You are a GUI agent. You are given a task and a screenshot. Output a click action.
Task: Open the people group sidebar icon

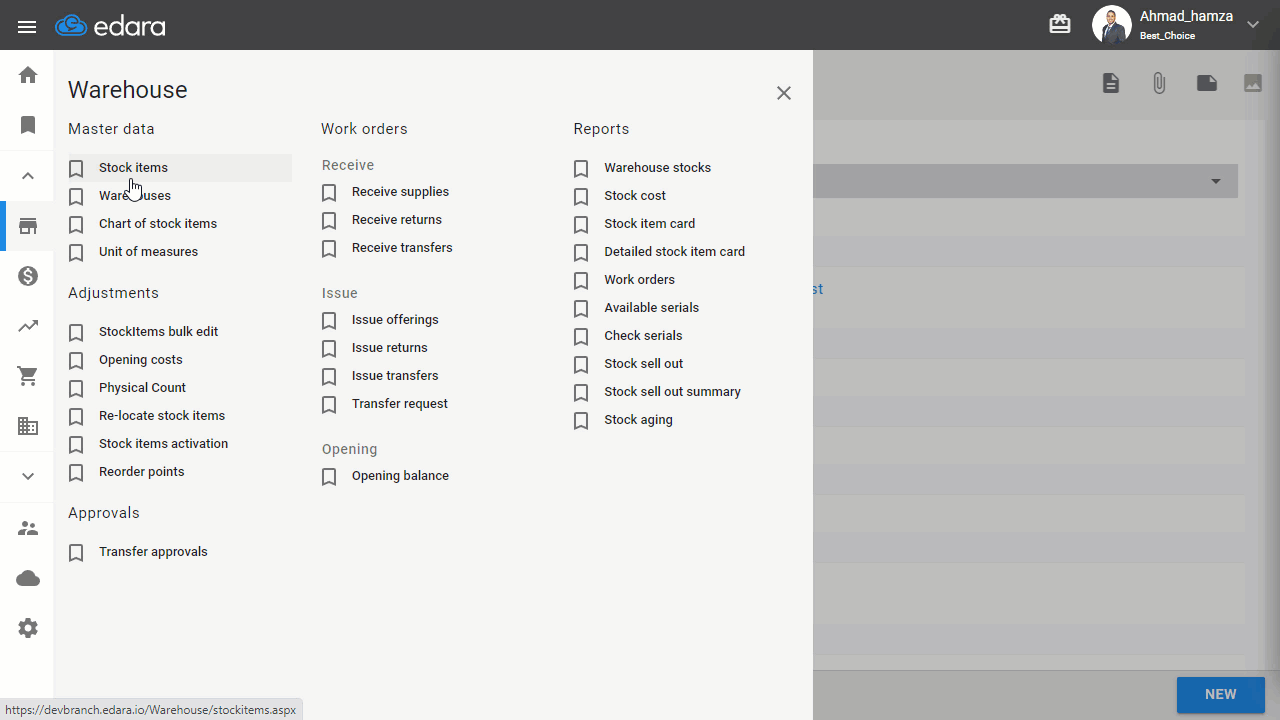28,528
